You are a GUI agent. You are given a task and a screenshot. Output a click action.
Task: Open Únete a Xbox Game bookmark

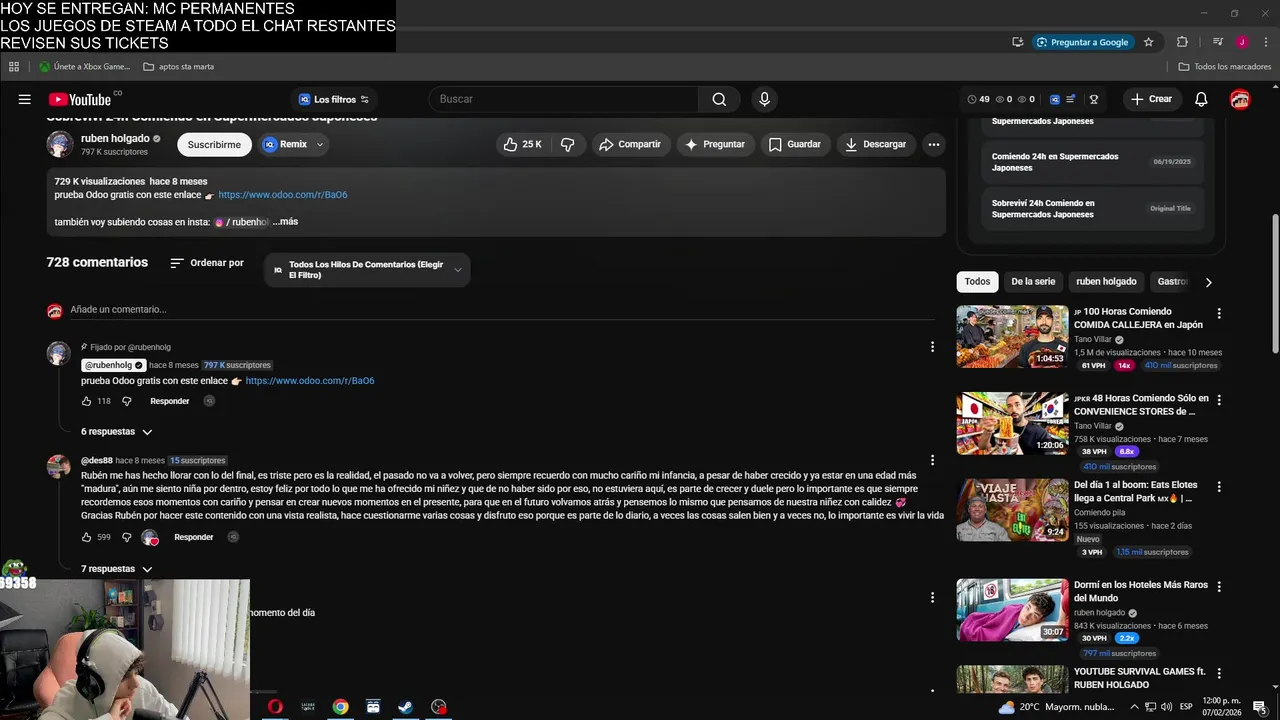(85, 67)
